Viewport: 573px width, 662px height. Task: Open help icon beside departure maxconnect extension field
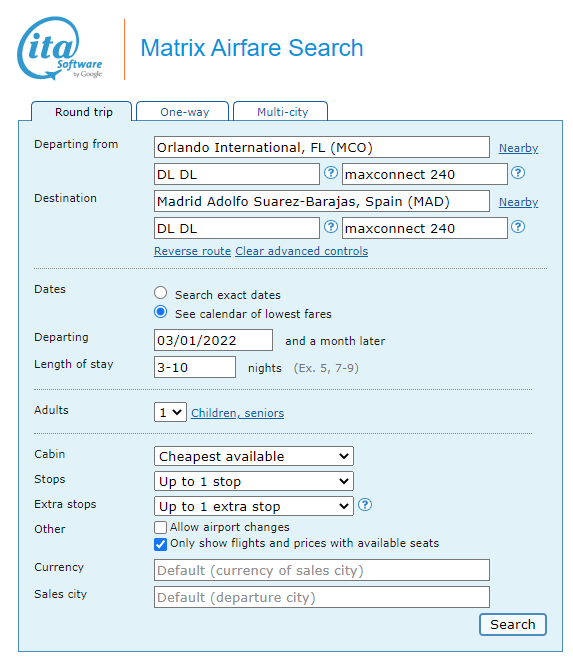click(518, 173)
